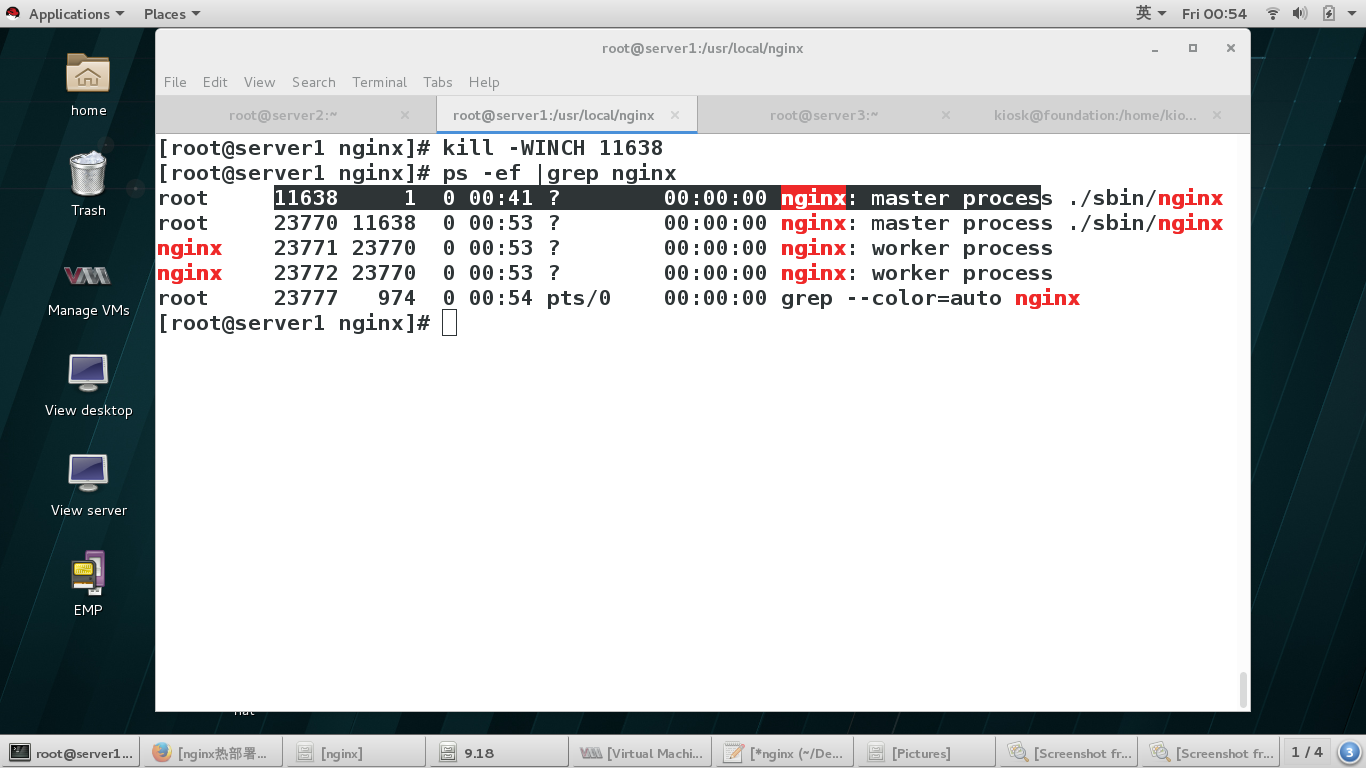Image resolution: width=1366 pixels, height=768 pixels.
Task: Open the volume speaker icon
Action: tap(1300, 14)
